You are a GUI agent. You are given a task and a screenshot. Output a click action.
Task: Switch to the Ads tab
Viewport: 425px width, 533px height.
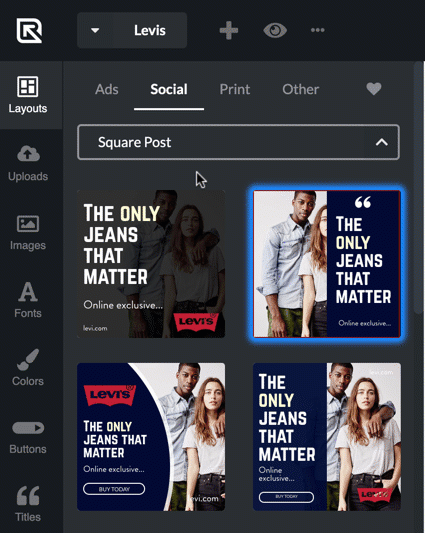click(107, 89)
